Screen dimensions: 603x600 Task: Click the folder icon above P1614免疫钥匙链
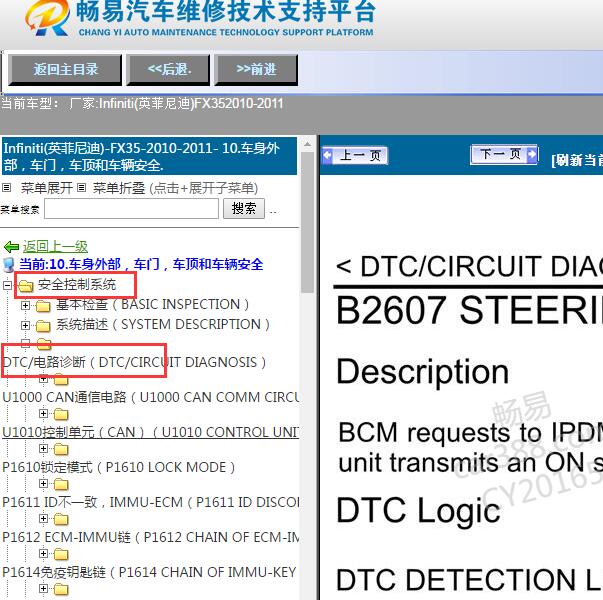pyautogui.click(x=61, y=555)
